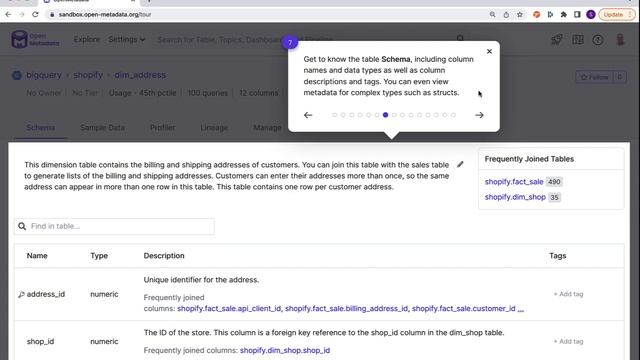Click the Find in table search field
The width and height of the screenshot is (640, 360).
pos(114,226)
